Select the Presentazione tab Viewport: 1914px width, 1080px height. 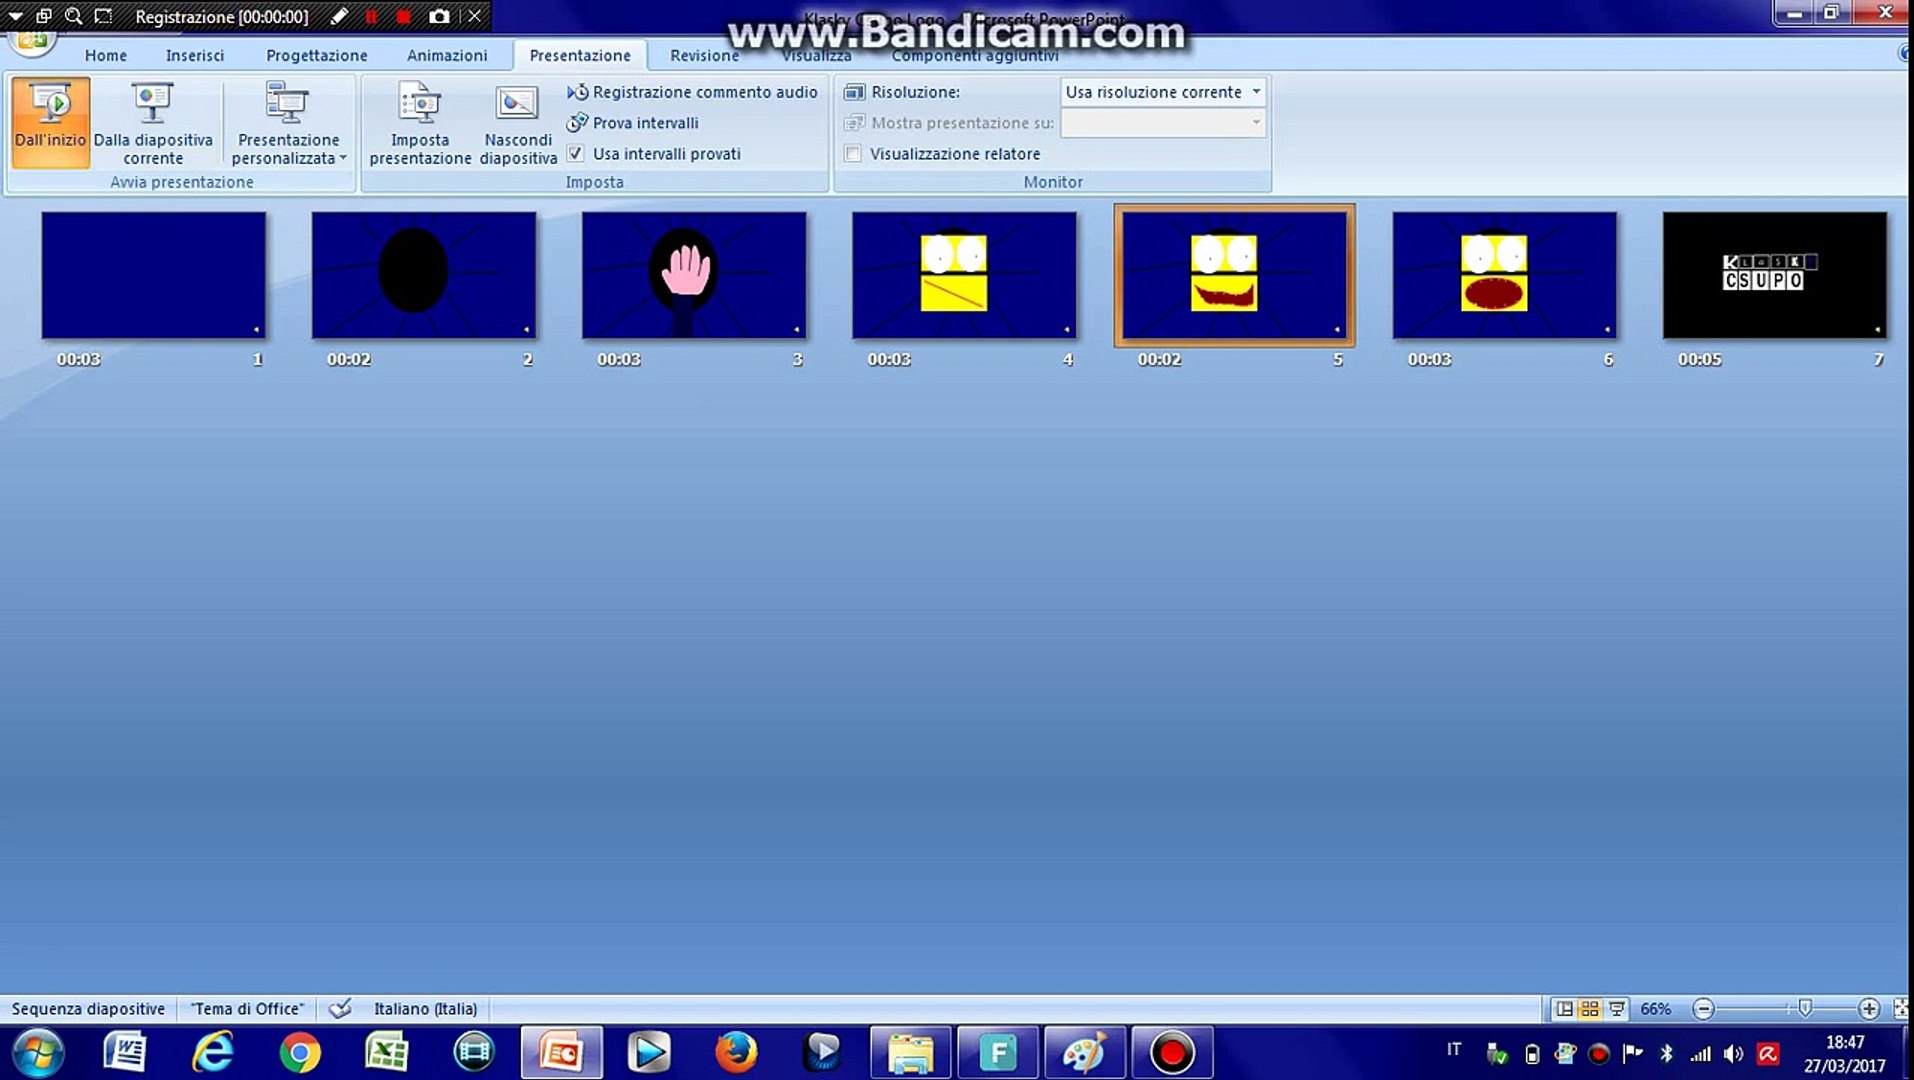580,56
